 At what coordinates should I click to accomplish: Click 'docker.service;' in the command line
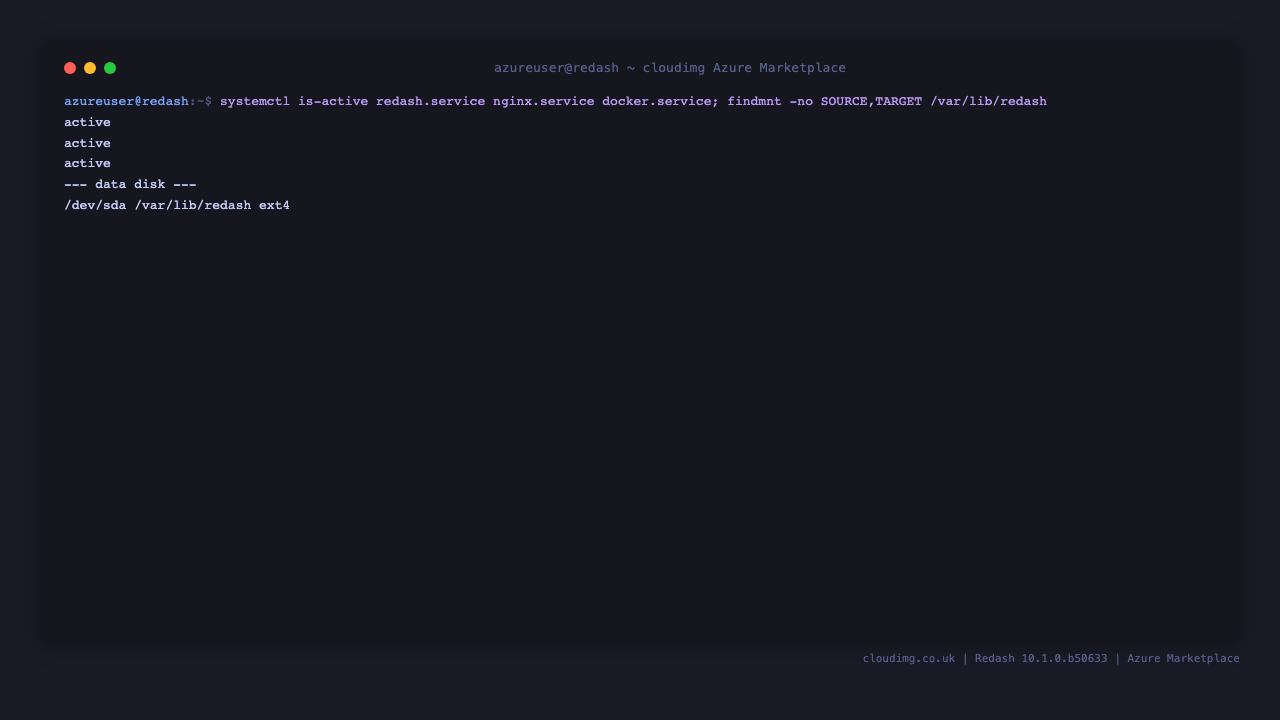(x=660, y=101)
